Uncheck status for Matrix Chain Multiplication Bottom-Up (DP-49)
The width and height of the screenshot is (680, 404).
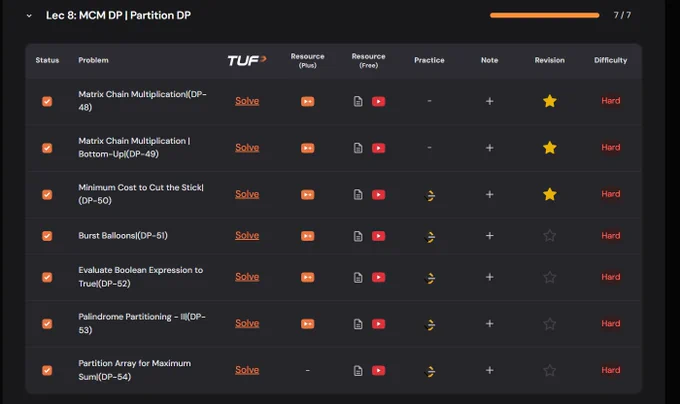pos(47,148)
